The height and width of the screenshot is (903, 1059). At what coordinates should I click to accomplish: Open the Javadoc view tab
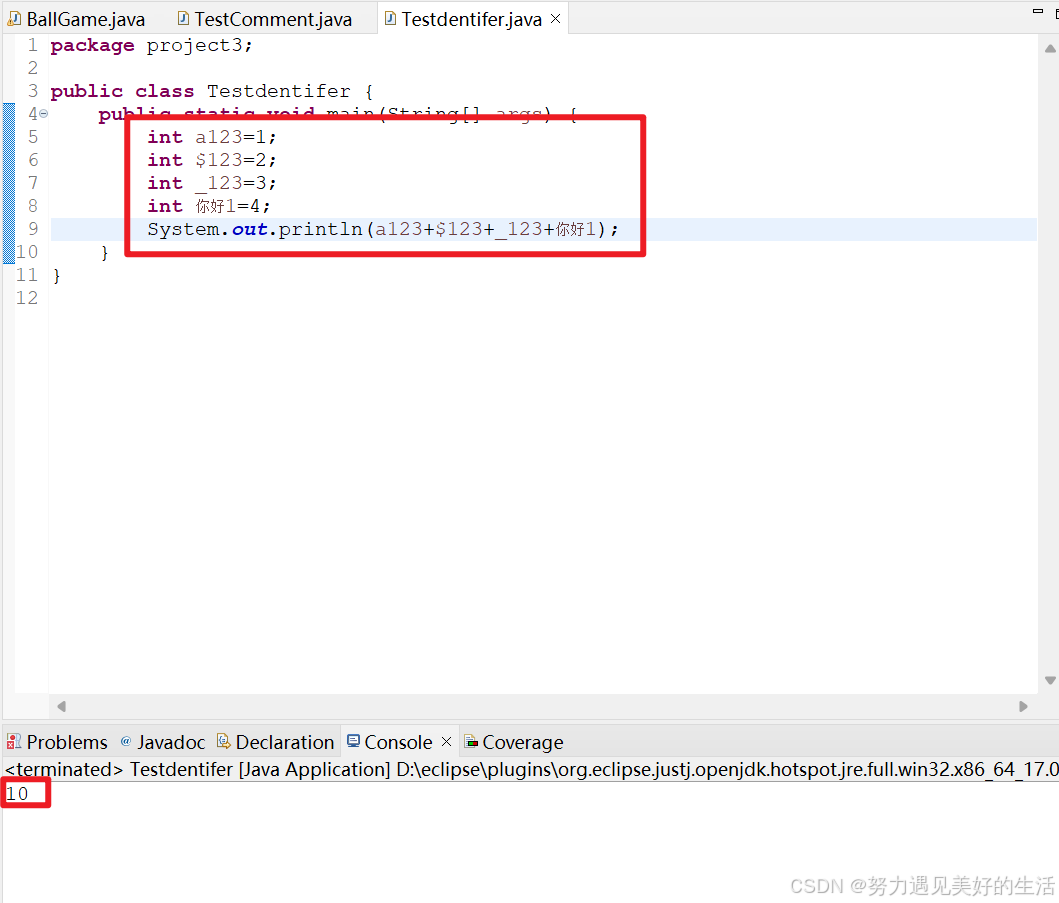coord(163,742)
